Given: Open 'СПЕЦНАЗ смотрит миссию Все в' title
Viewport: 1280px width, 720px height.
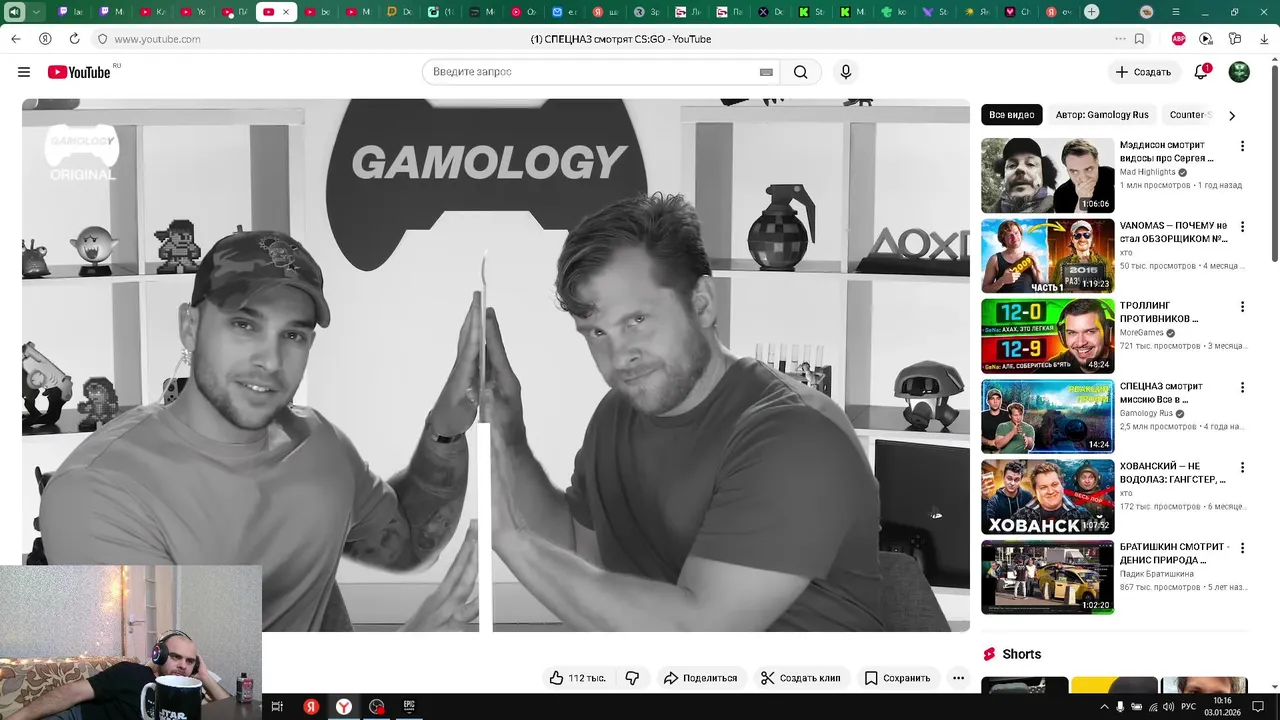Looking at the screenshot, I should (1161, 392).
